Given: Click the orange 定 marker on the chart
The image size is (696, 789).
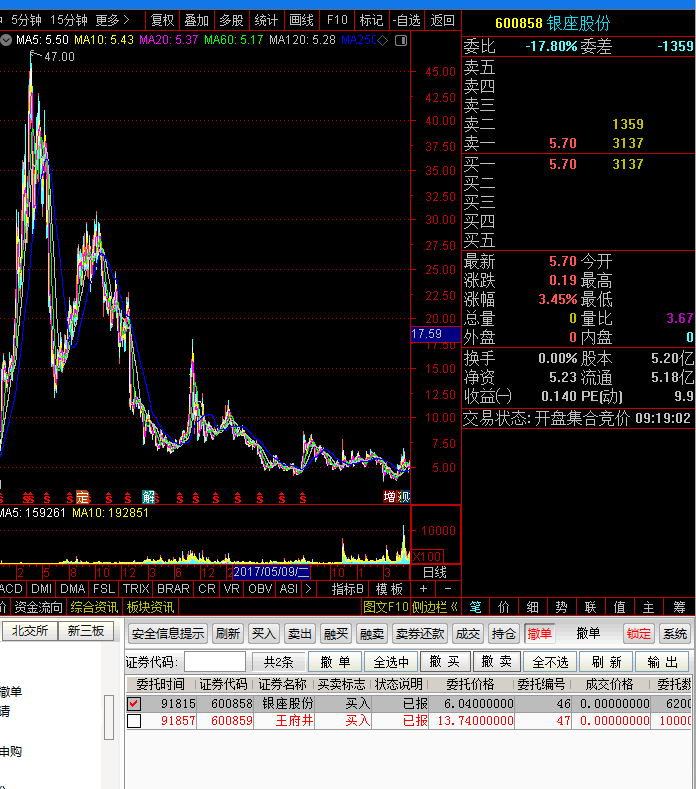Looking at the screenshot, I should click(x=83, y=497).
